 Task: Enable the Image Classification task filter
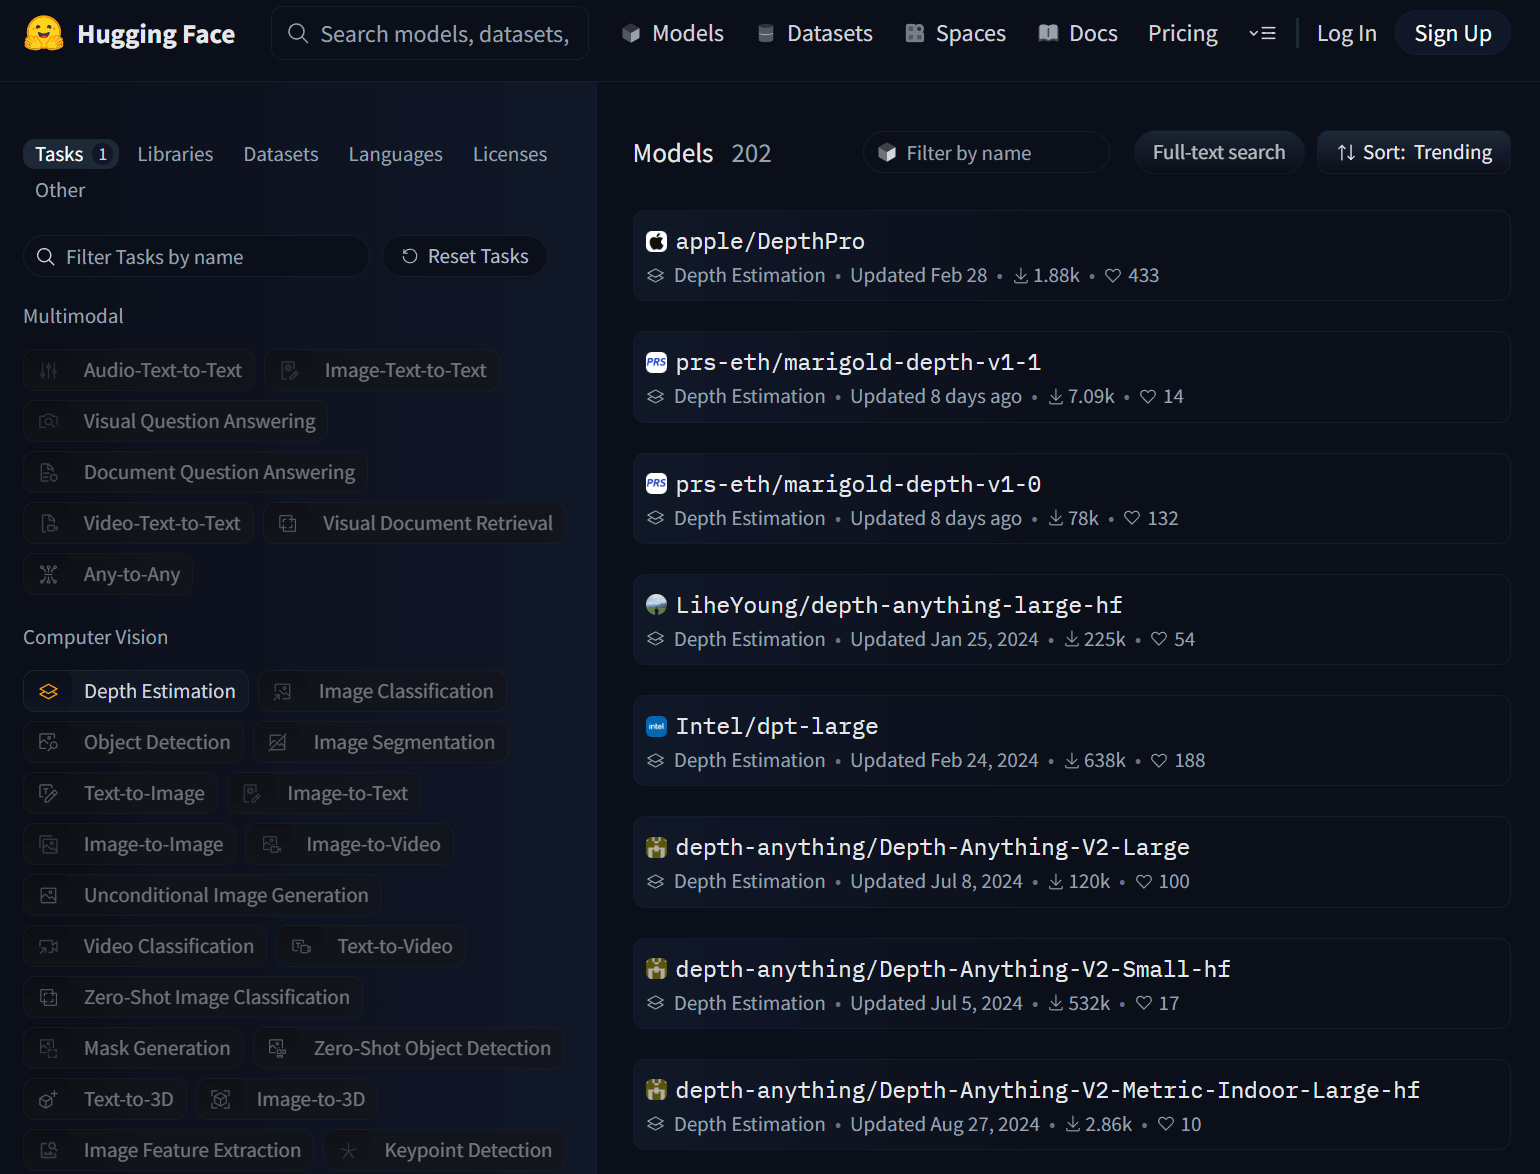coord(382,691)
